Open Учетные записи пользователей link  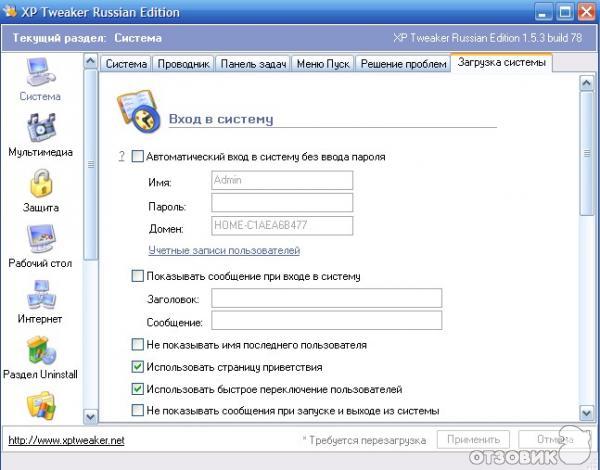tap(224, 250)
